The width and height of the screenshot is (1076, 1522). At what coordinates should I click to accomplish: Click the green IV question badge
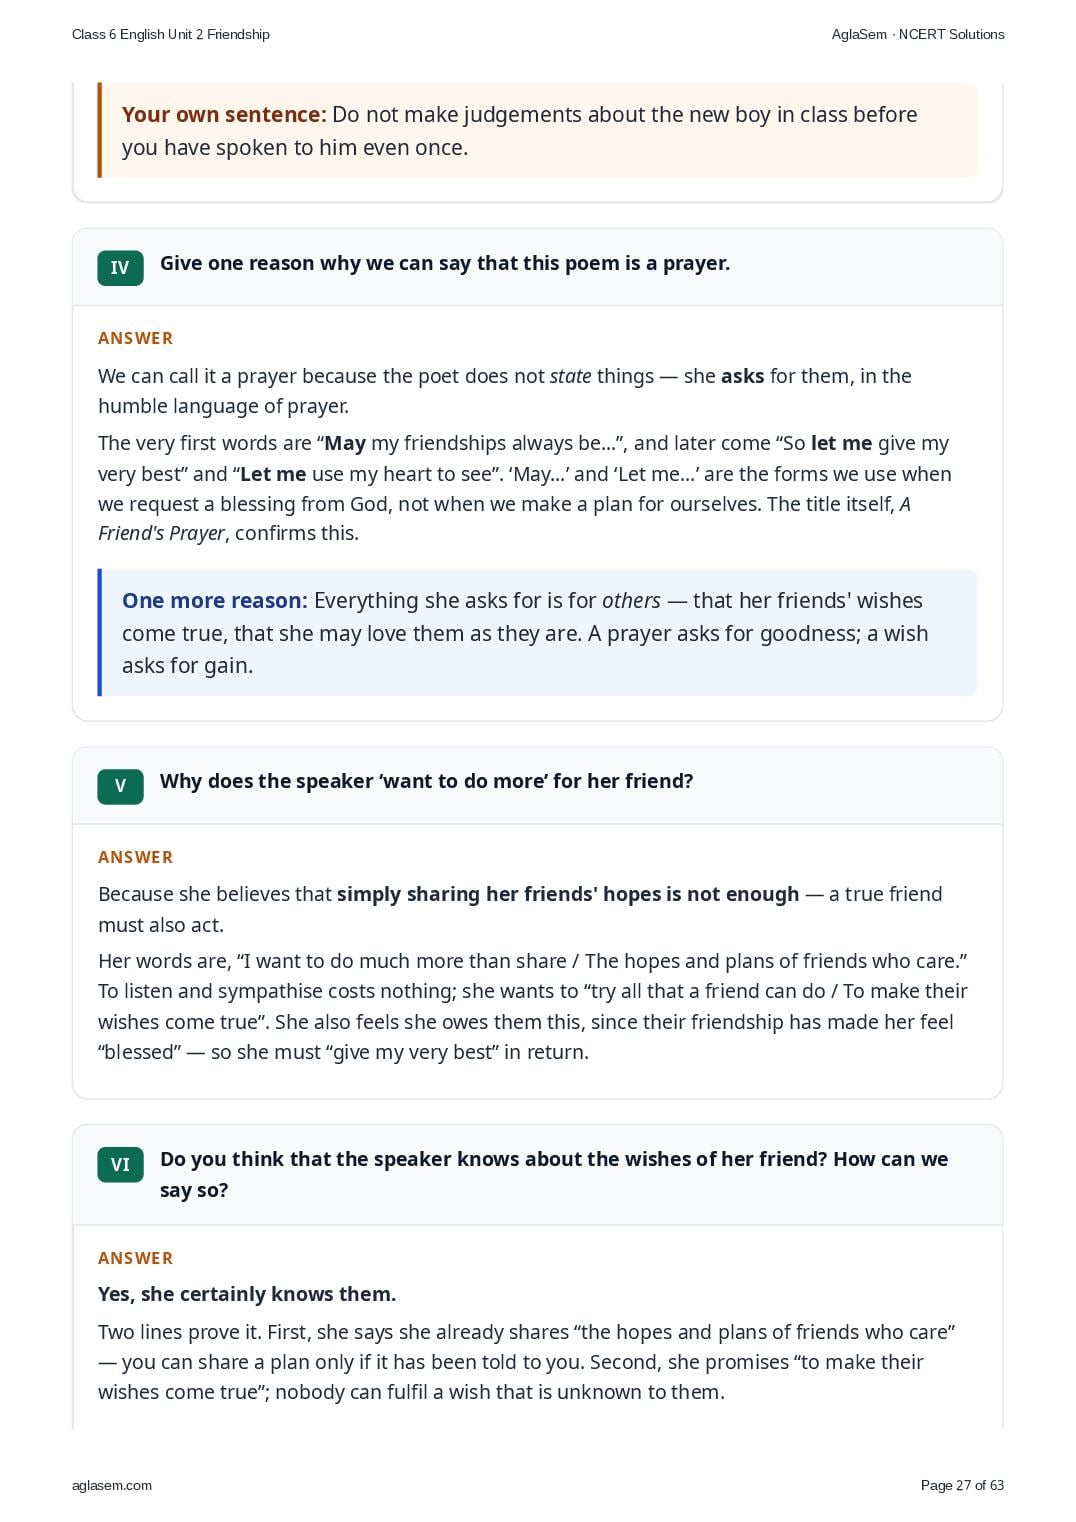coord(120,268)
